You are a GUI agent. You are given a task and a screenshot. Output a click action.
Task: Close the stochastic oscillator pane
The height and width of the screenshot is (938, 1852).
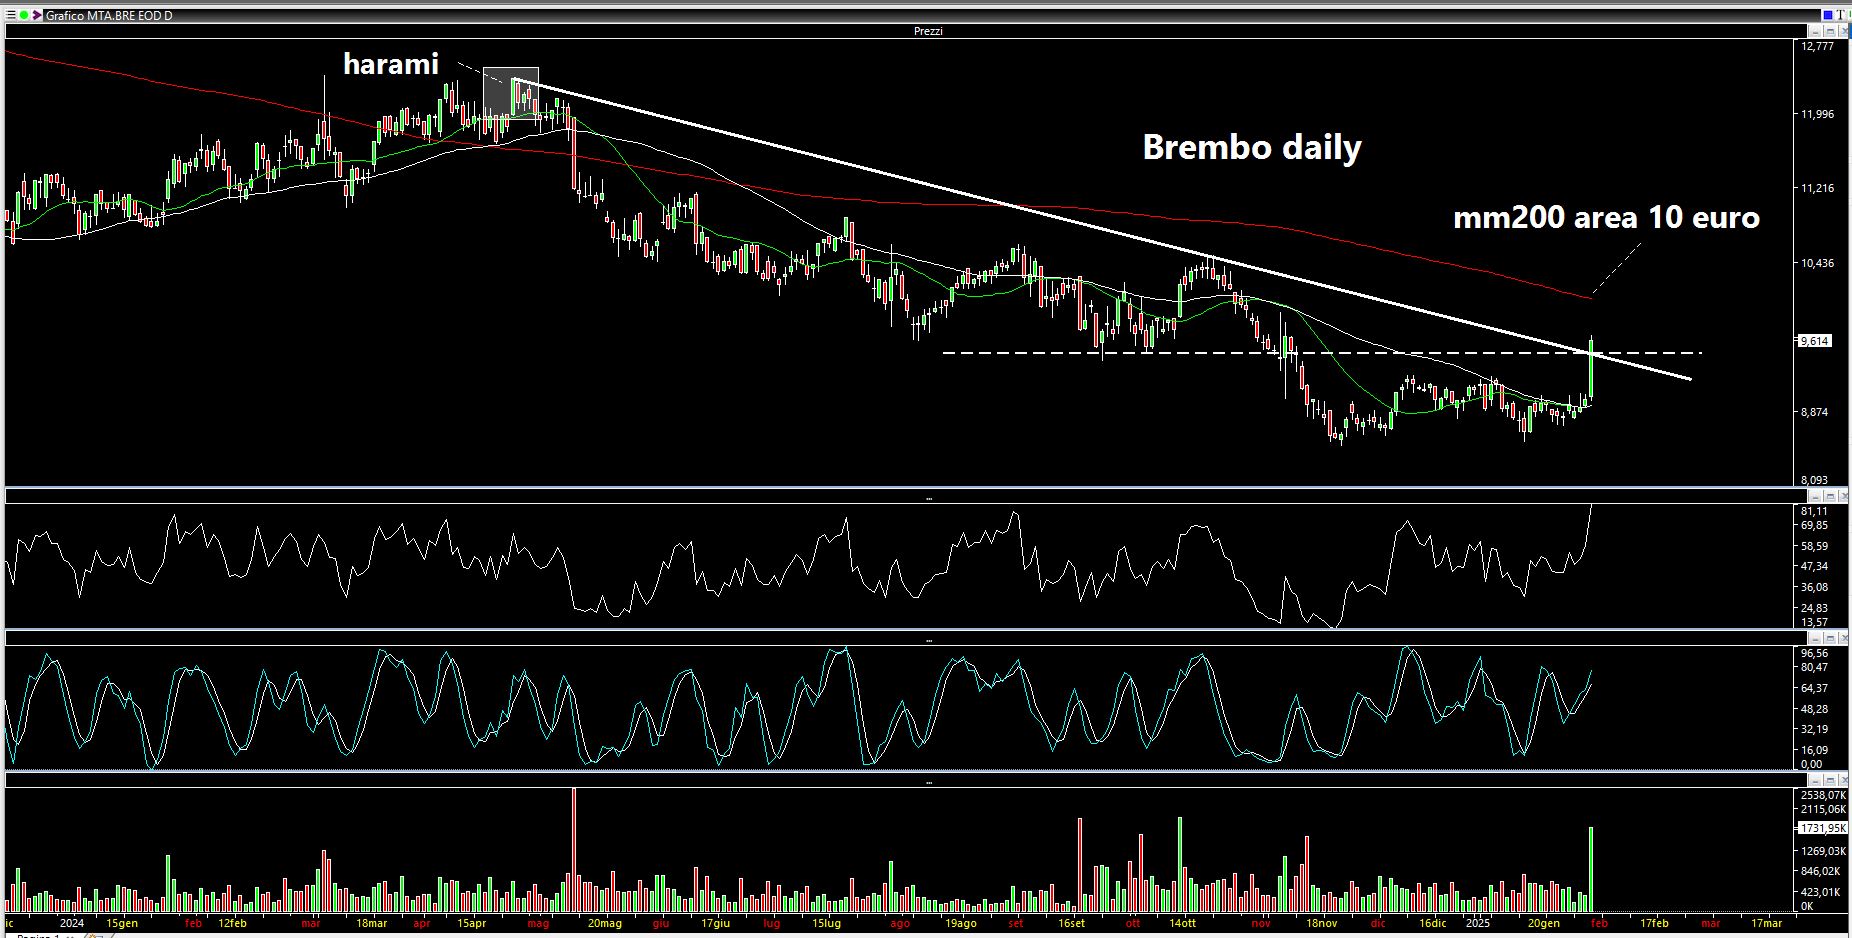[1843, 638]
